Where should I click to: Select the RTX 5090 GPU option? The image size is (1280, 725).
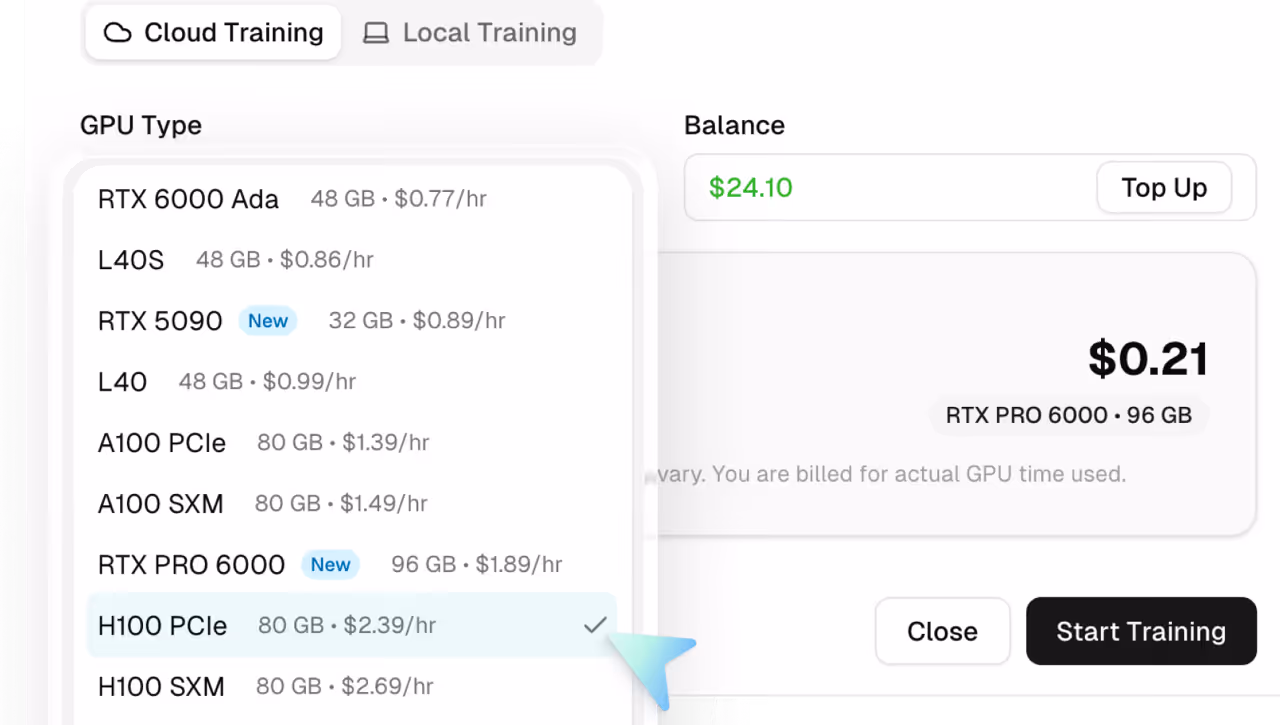pyautogui.click(x=160, y=320)
